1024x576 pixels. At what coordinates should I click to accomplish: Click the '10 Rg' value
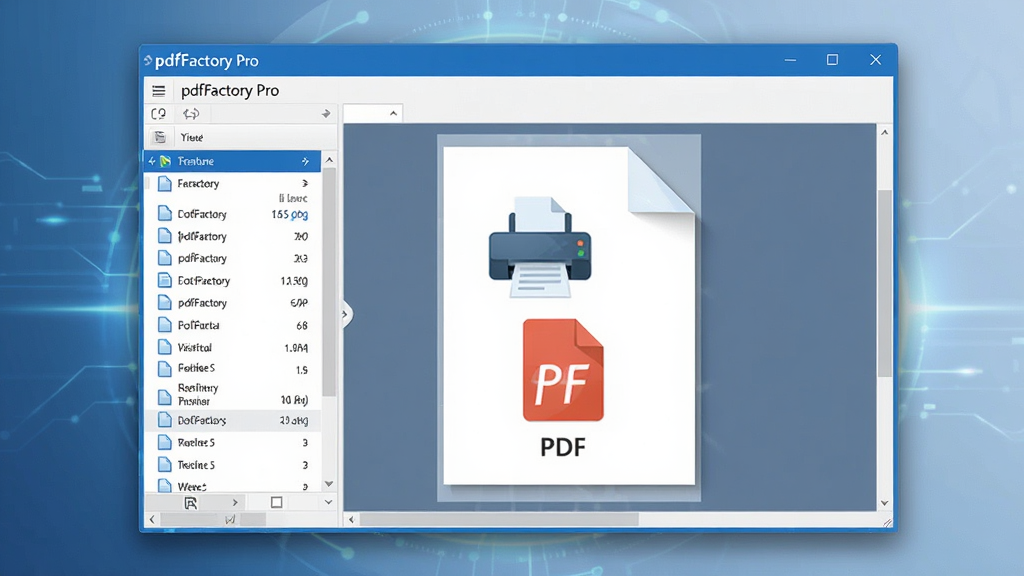click(294, 400)
